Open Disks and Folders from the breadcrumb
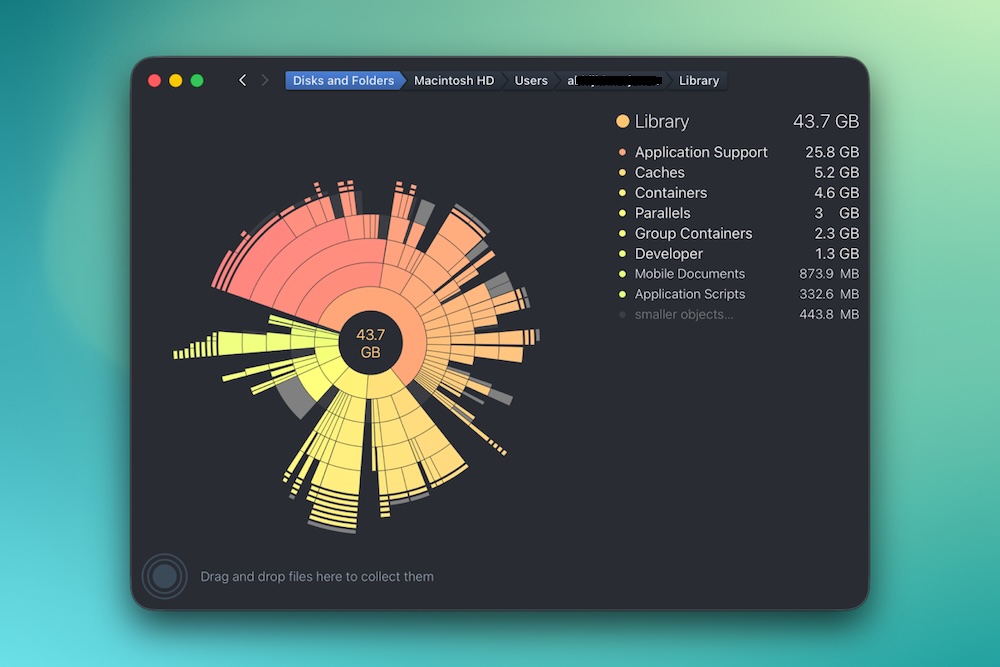Screen dimensions: 1000x667 click(344, 80)
